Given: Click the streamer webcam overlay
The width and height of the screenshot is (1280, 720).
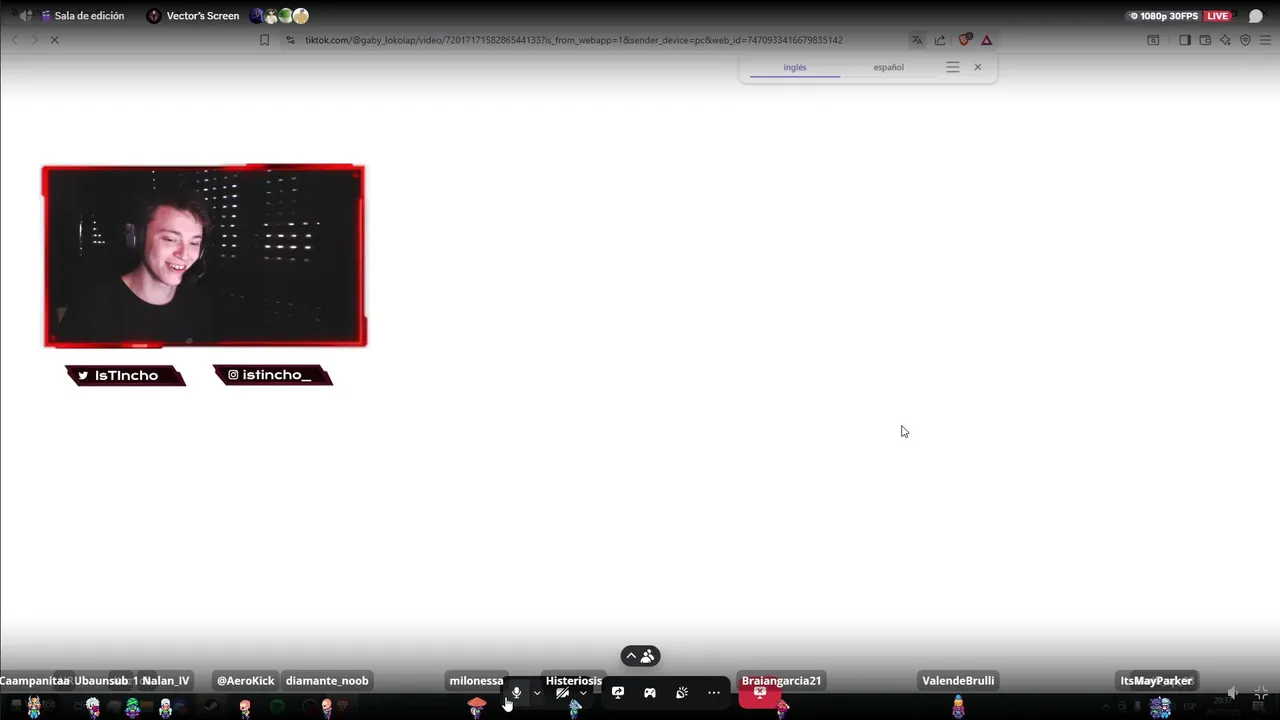Looking at the screenshot, I should pos(204,256).
